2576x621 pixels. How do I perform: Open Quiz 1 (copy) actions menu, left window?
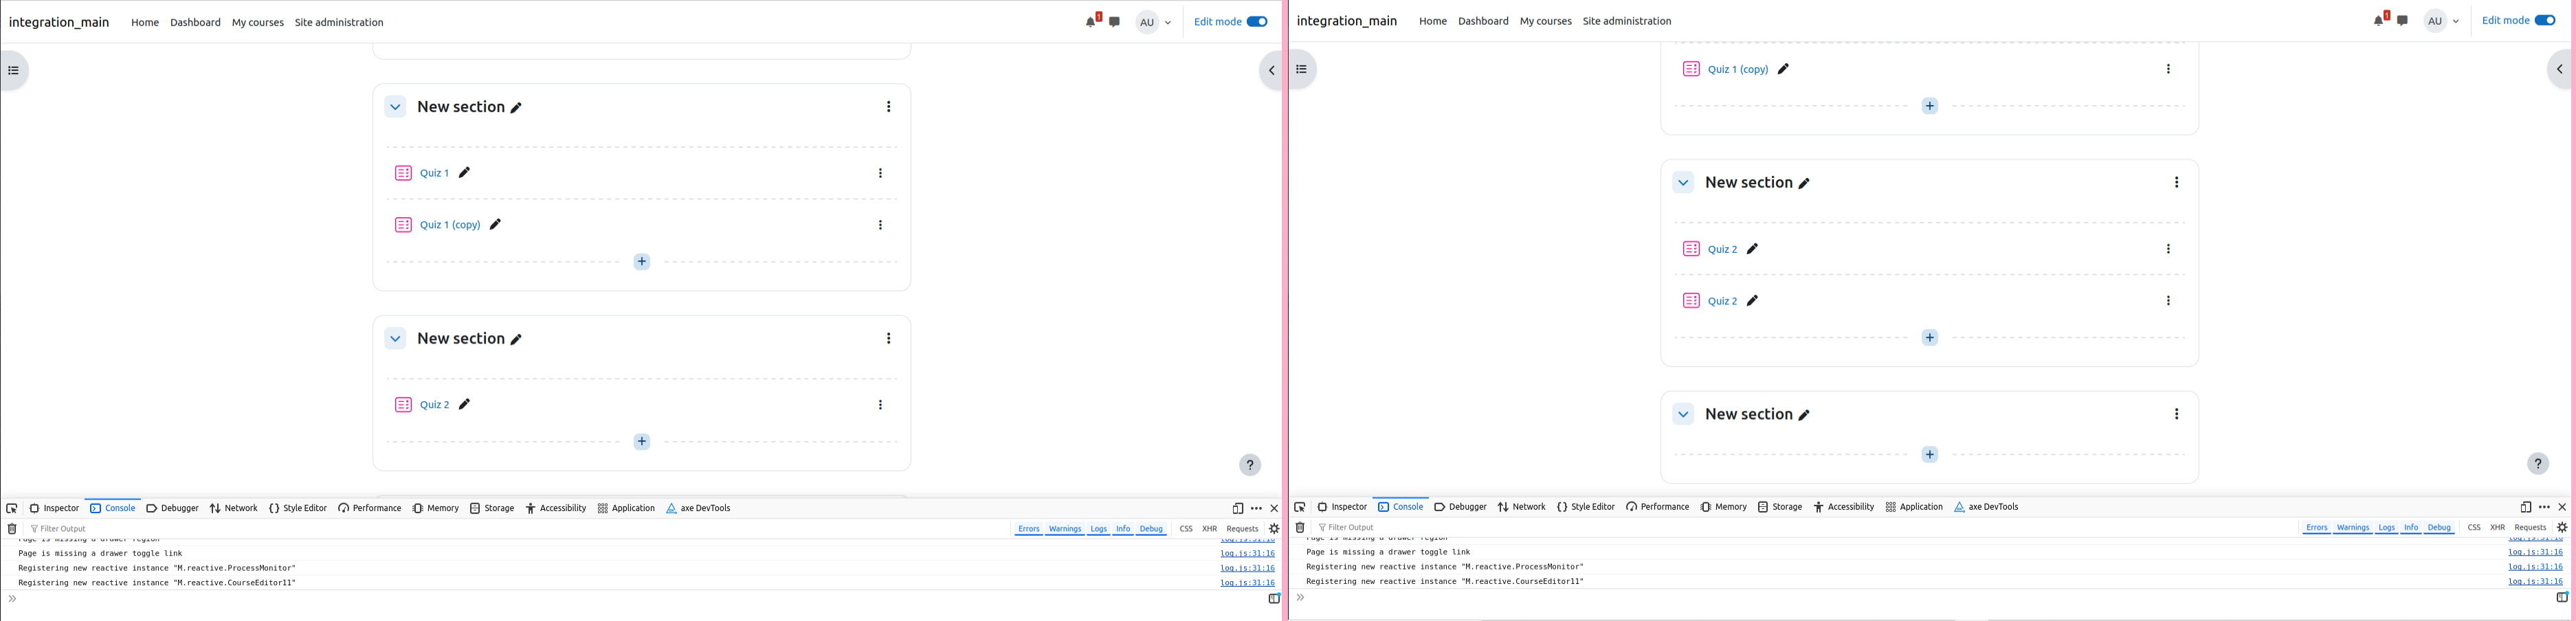pos(880,225)
